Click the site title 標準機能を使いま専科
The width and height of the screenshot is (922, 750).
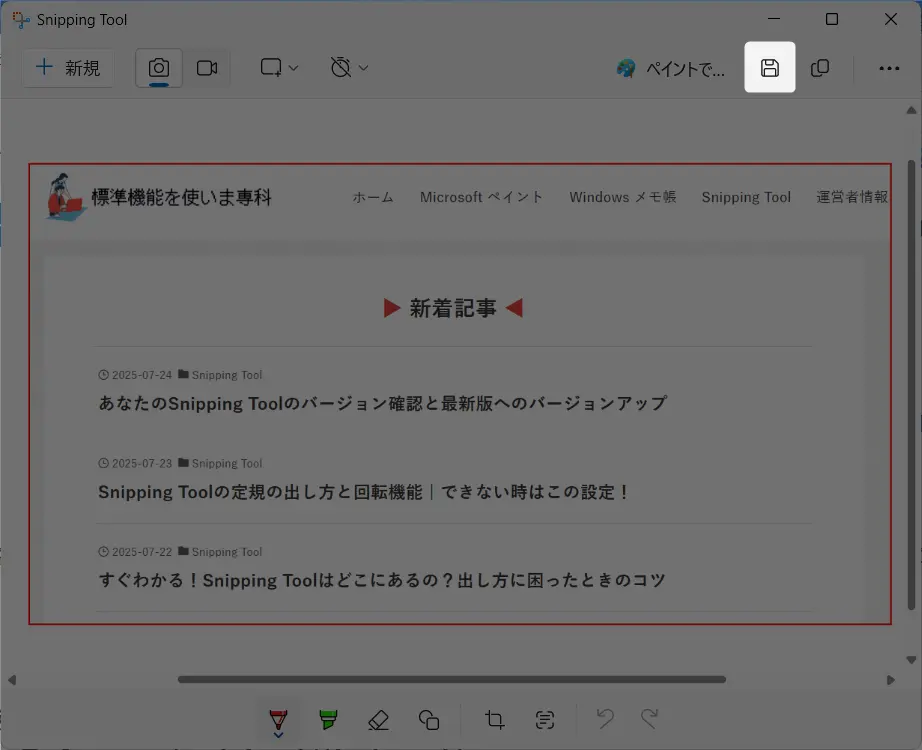(x=182, y=198)
